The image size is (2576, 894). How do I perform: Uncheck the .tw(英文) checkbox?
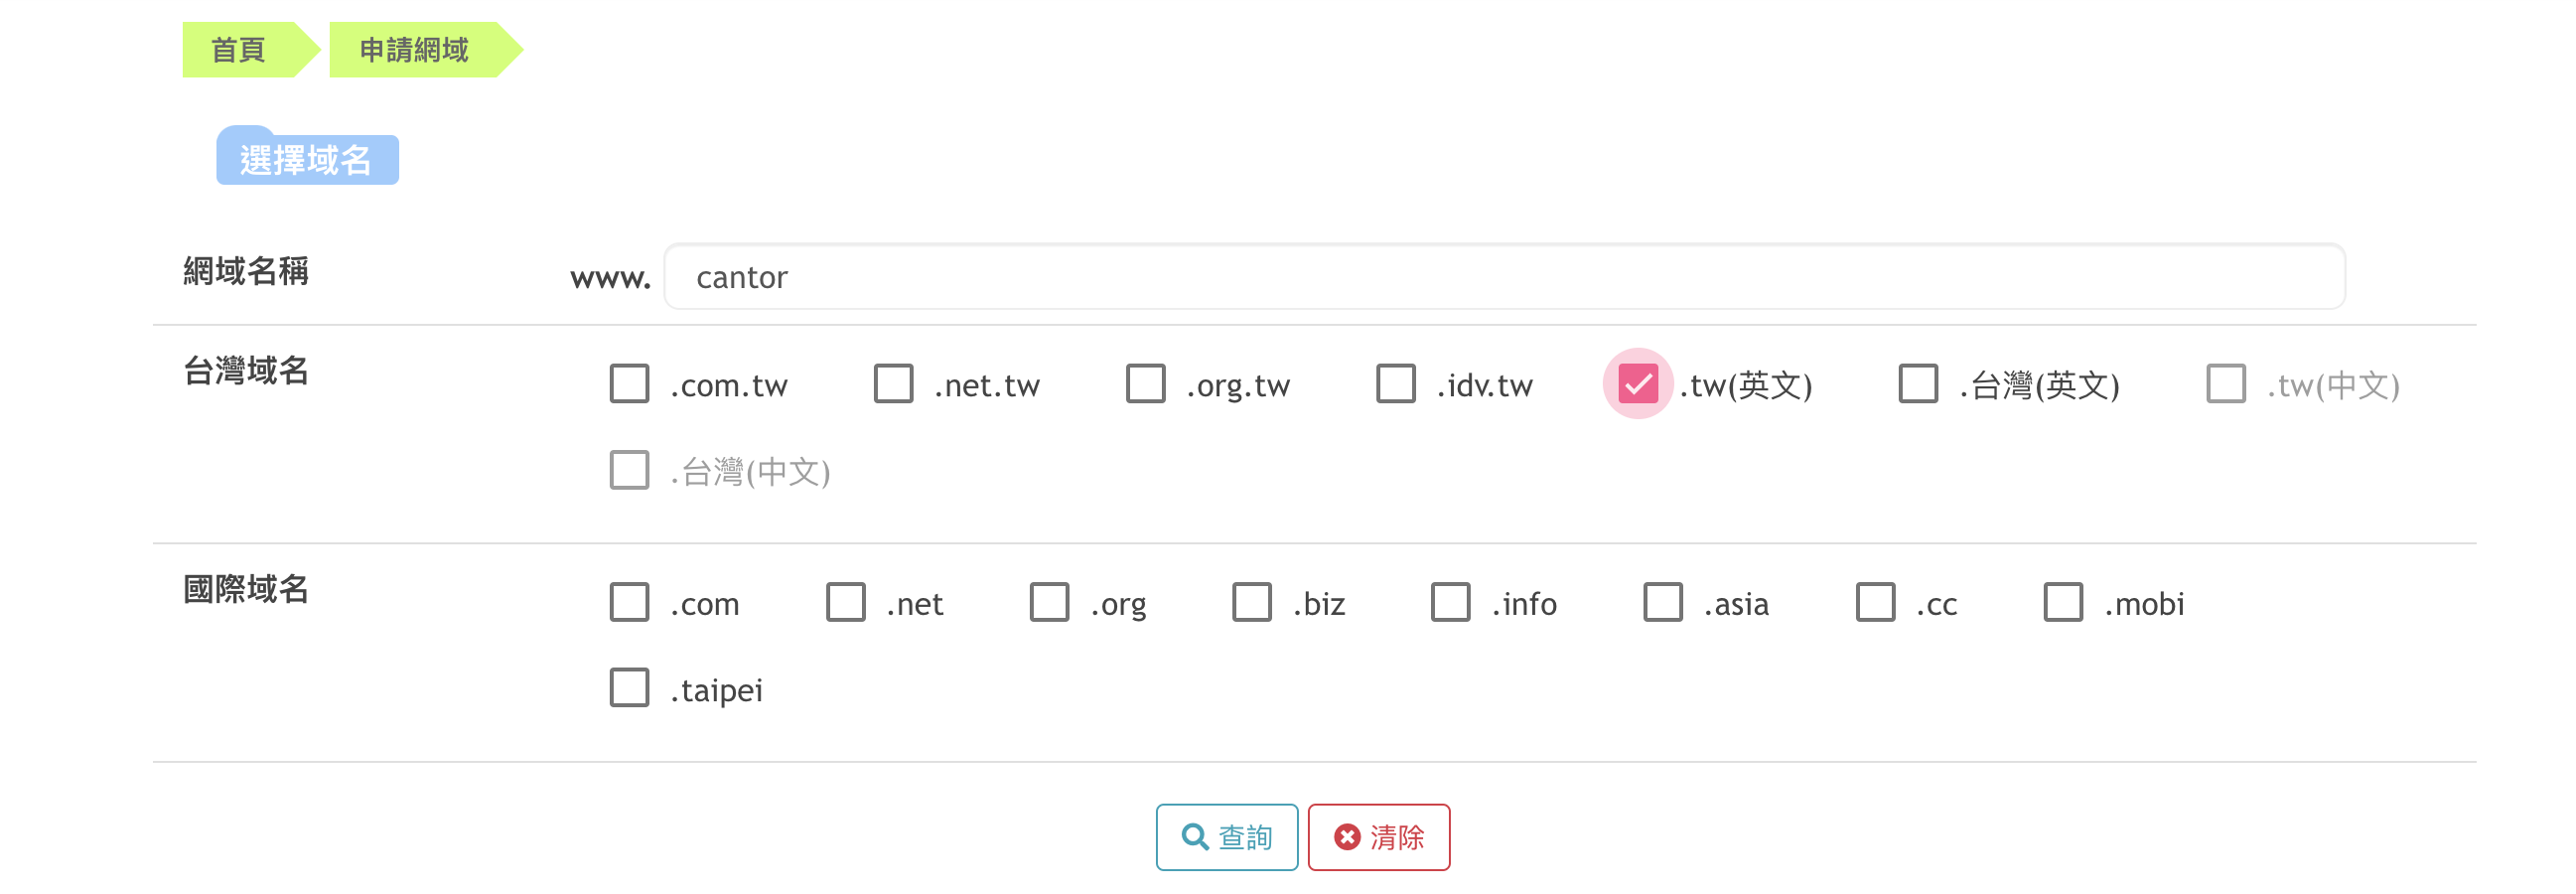coord(1638,384)
